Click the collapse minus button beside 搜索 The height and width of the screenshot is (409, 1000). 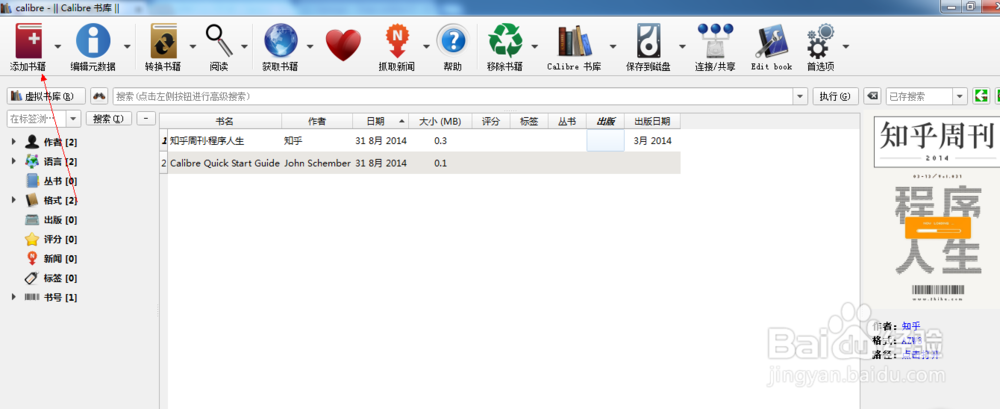tap(147, 119)
